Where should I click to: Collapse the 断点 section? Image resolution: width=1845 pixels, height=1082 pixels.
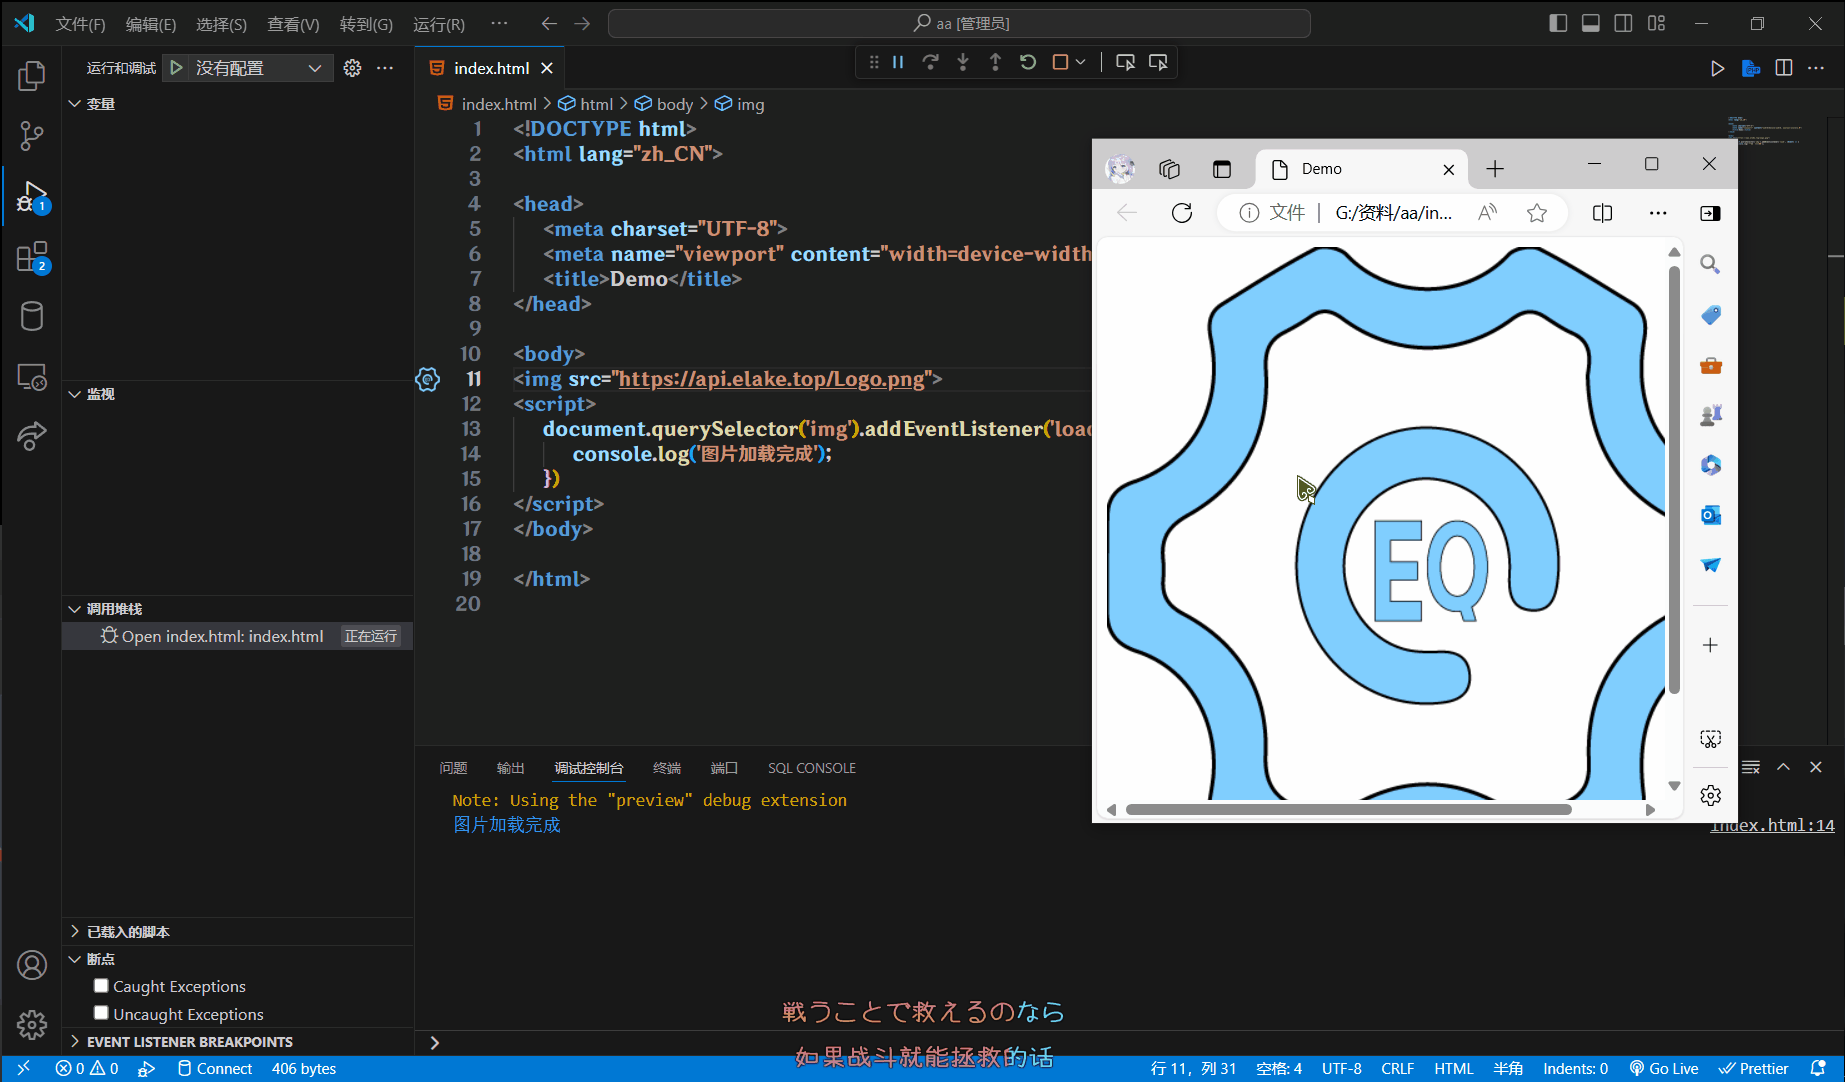click(x=74, y=959)
